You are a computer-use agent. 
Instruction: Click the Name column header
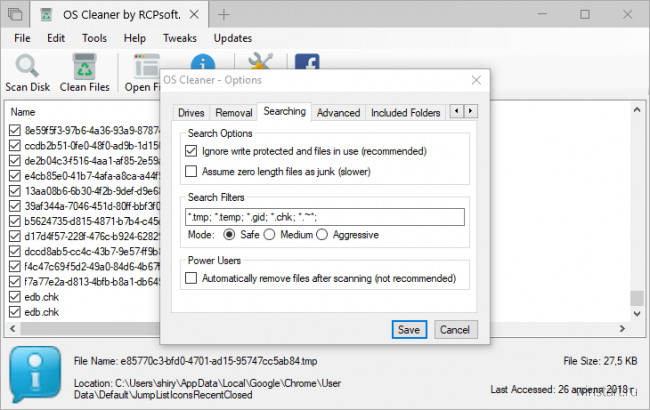(23, 112)
